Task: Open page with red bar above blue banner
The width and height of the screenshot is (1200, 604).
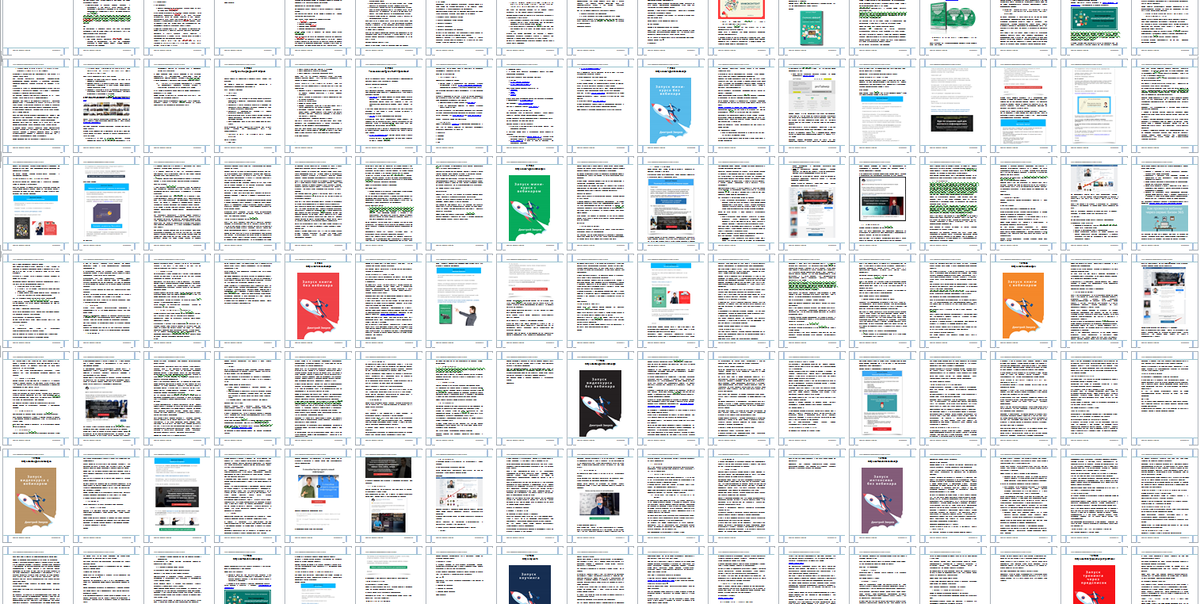Action: point(1022,105)
